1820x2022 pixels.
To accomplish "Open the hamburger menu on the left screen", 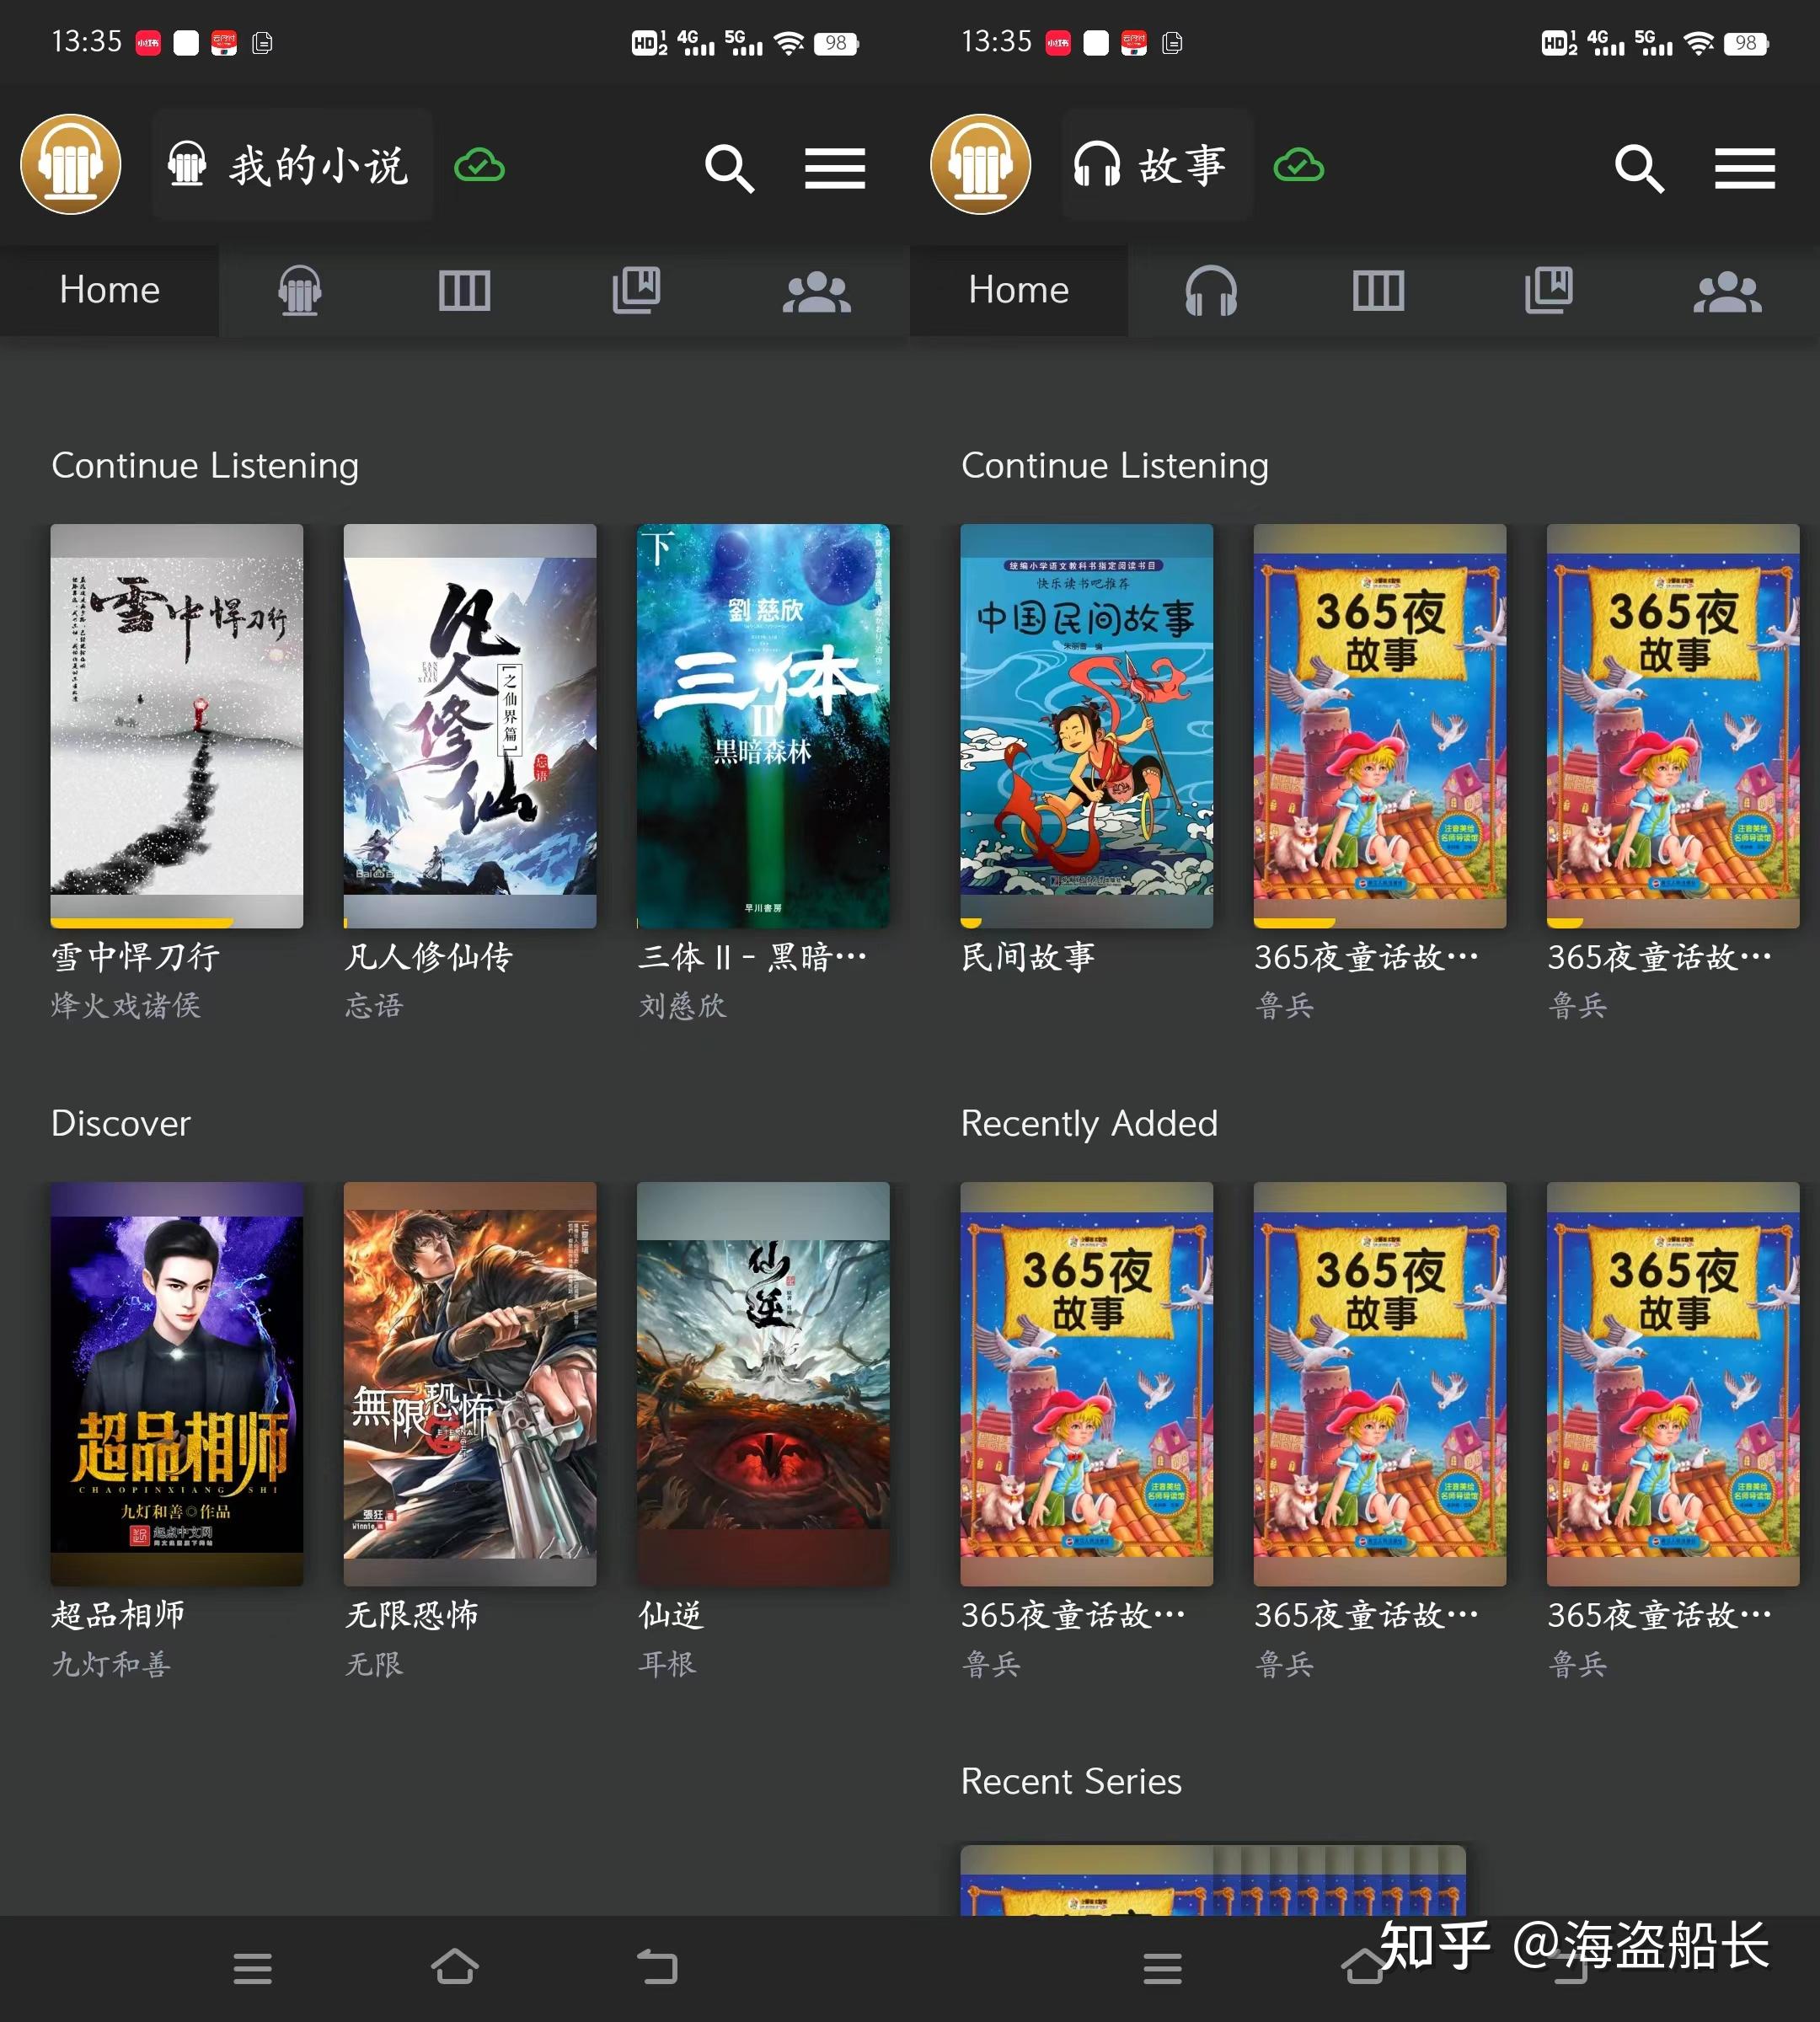I will 835,166.
